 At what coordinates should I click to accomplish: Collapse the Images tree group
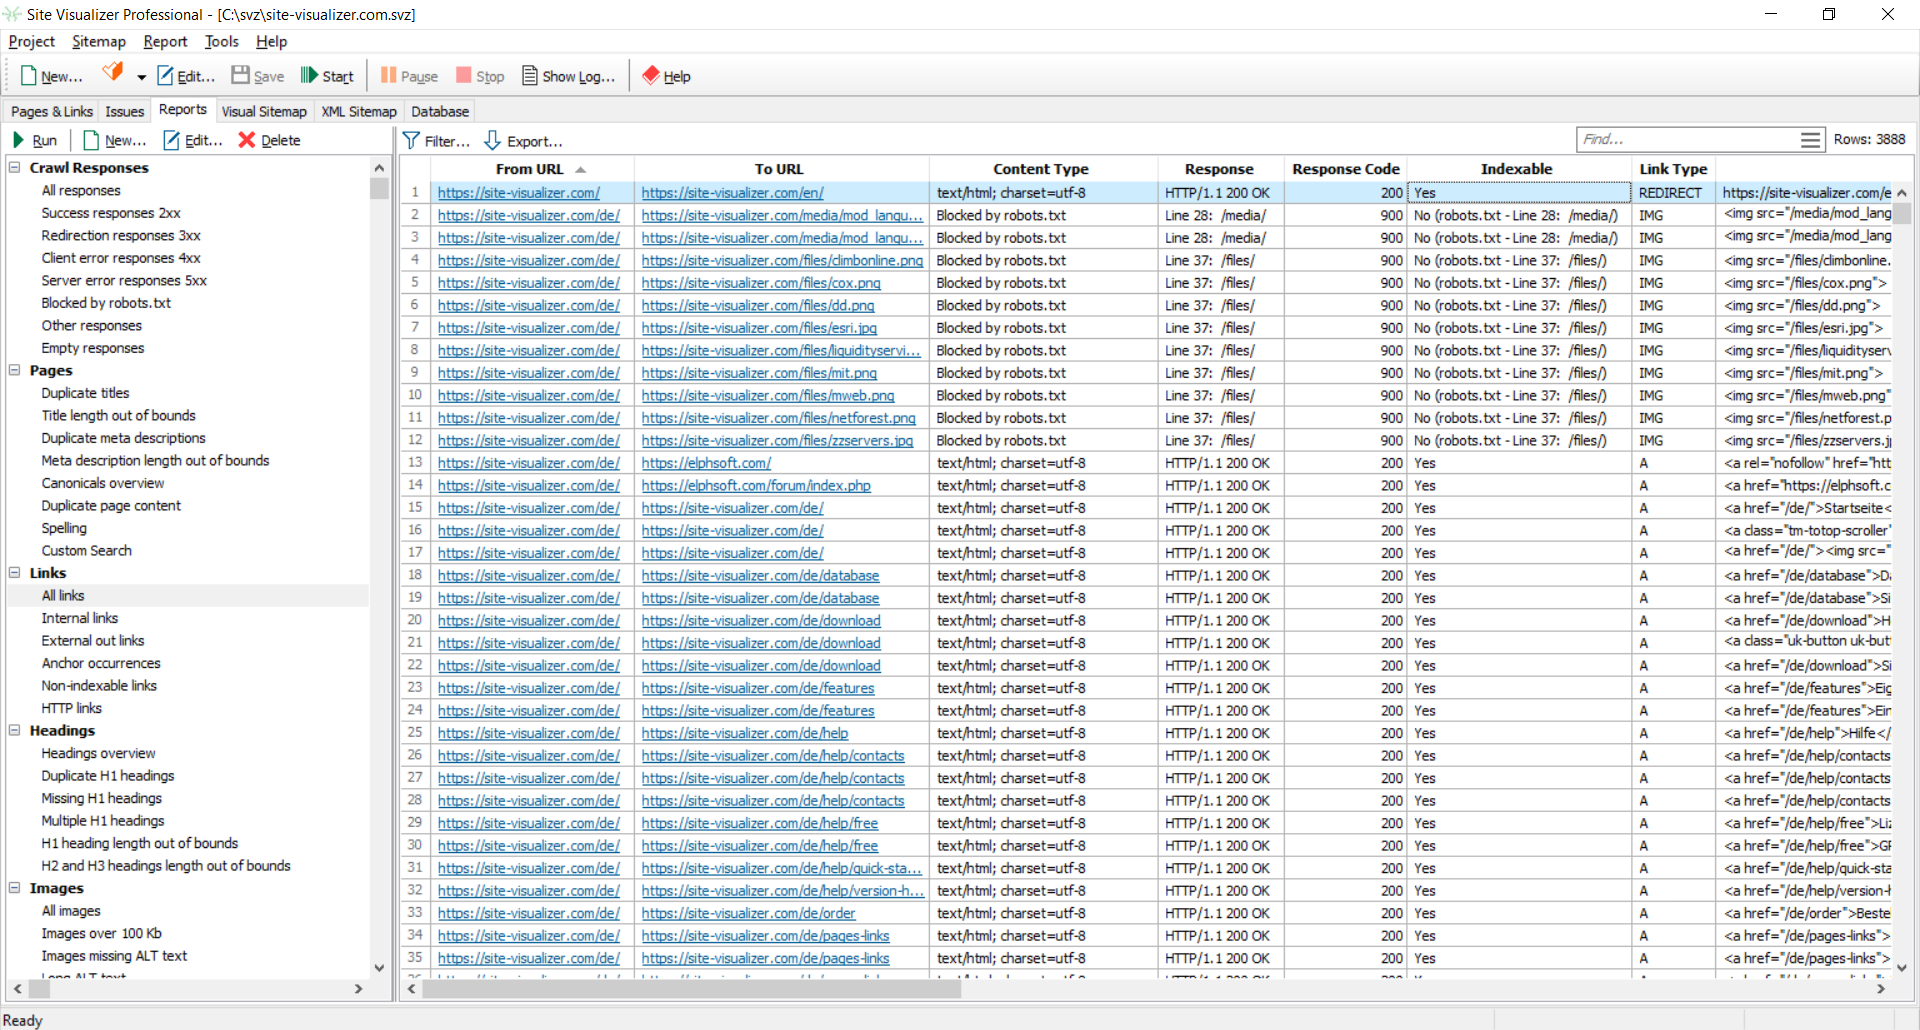tap(15, 888)
